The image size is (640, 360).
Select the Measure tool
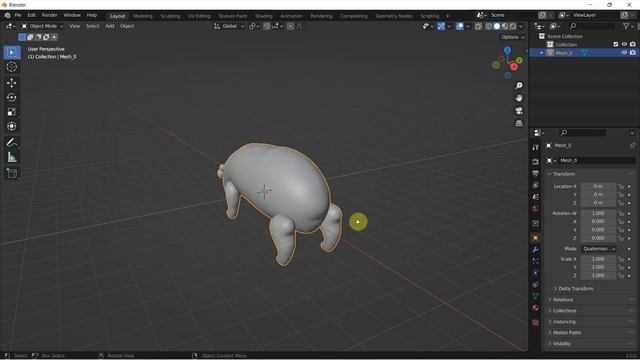tap(11, 157)
